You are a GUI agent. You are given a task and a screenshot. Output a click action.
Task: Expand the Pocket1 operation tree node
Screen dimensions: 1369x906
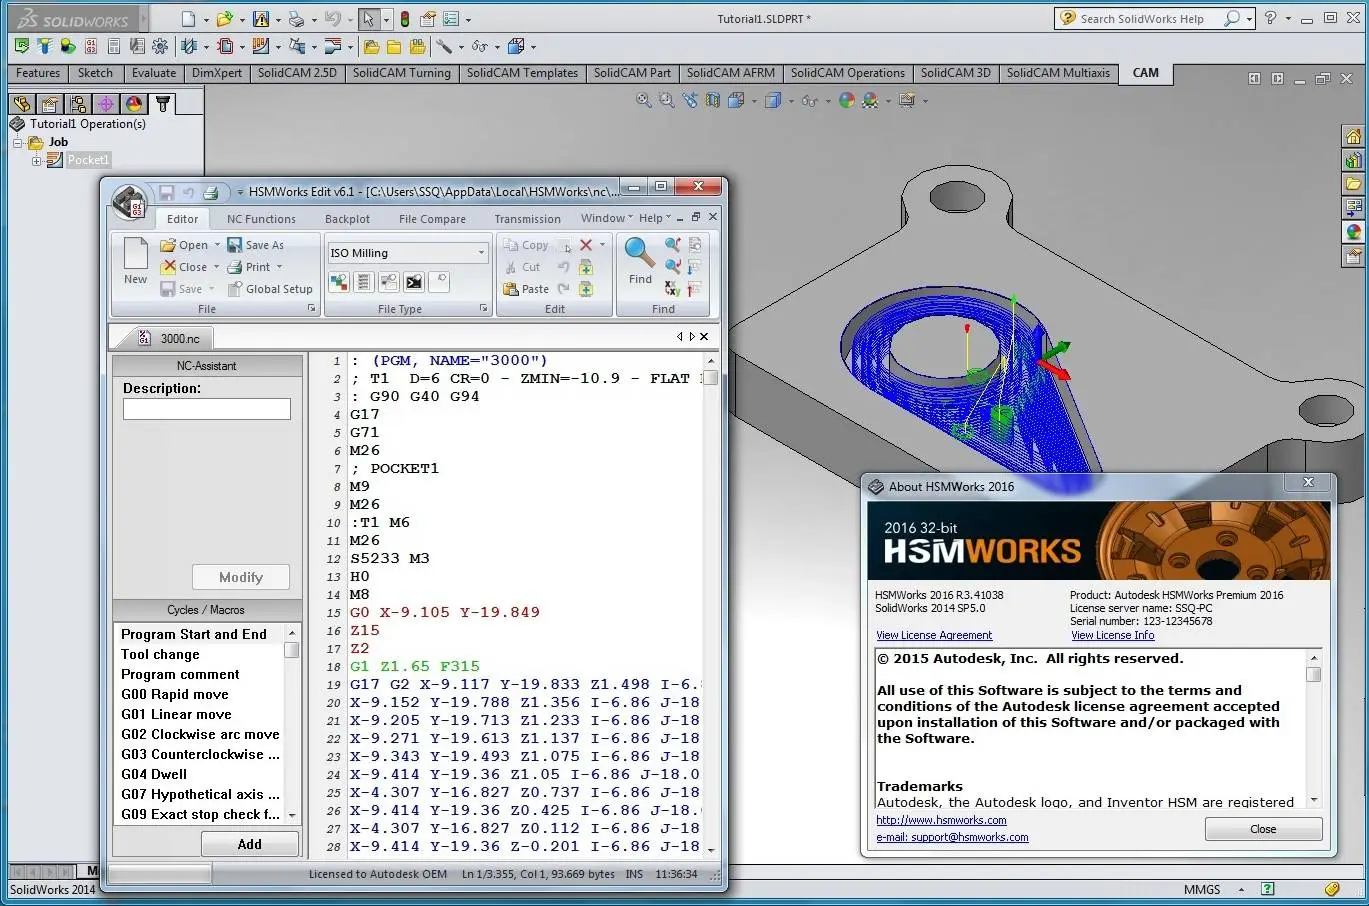tap(37, 160)
